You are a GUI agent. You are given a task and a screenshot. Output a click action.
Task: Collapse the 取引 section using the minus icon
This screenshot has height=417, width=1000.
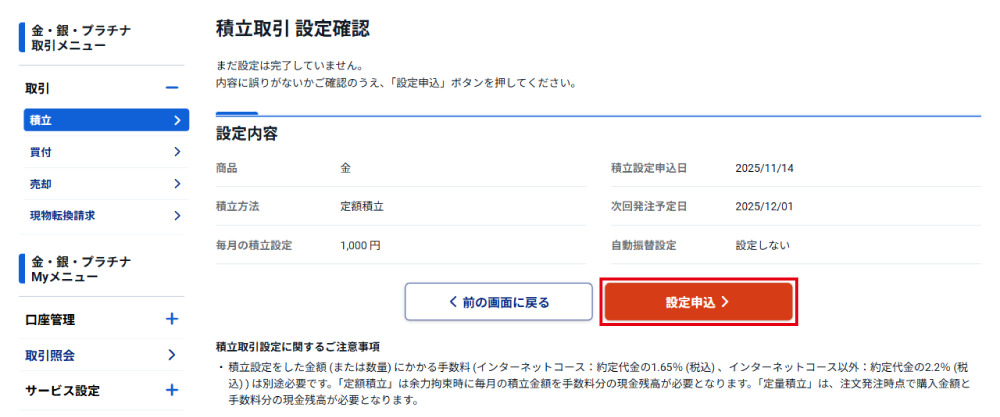pyautogui.click(x=172, y=88)
